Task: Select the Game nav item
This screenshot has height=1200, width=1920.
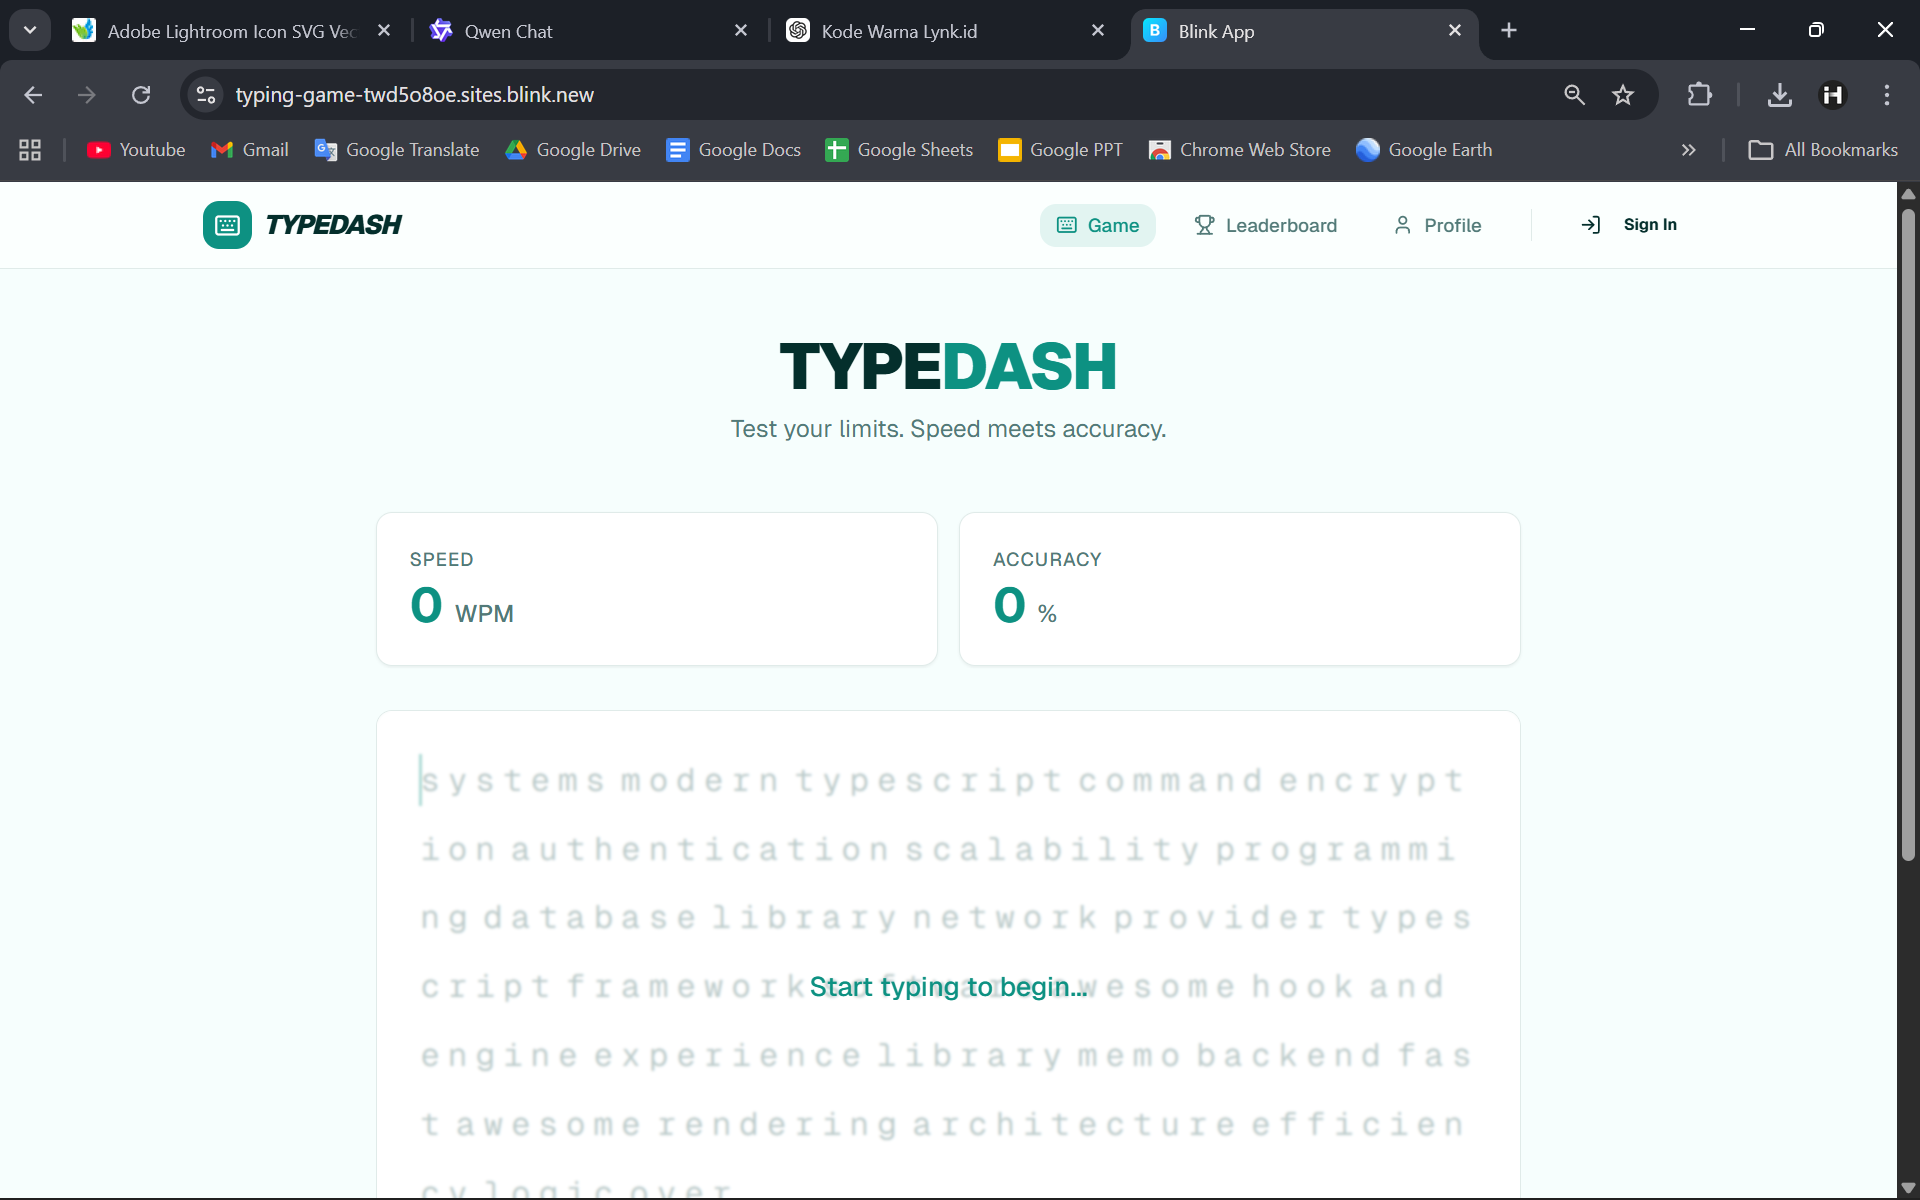Action: pyautogui.click(x=1097, y=225)
